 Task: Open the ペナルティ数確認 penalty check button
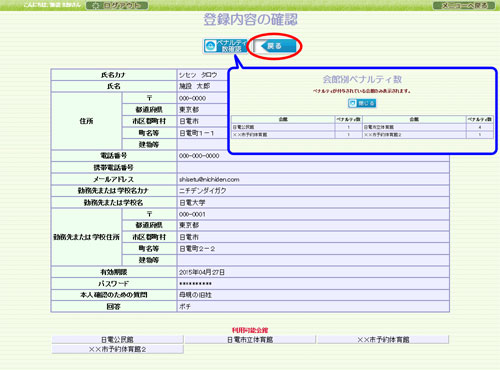[225, 46]
